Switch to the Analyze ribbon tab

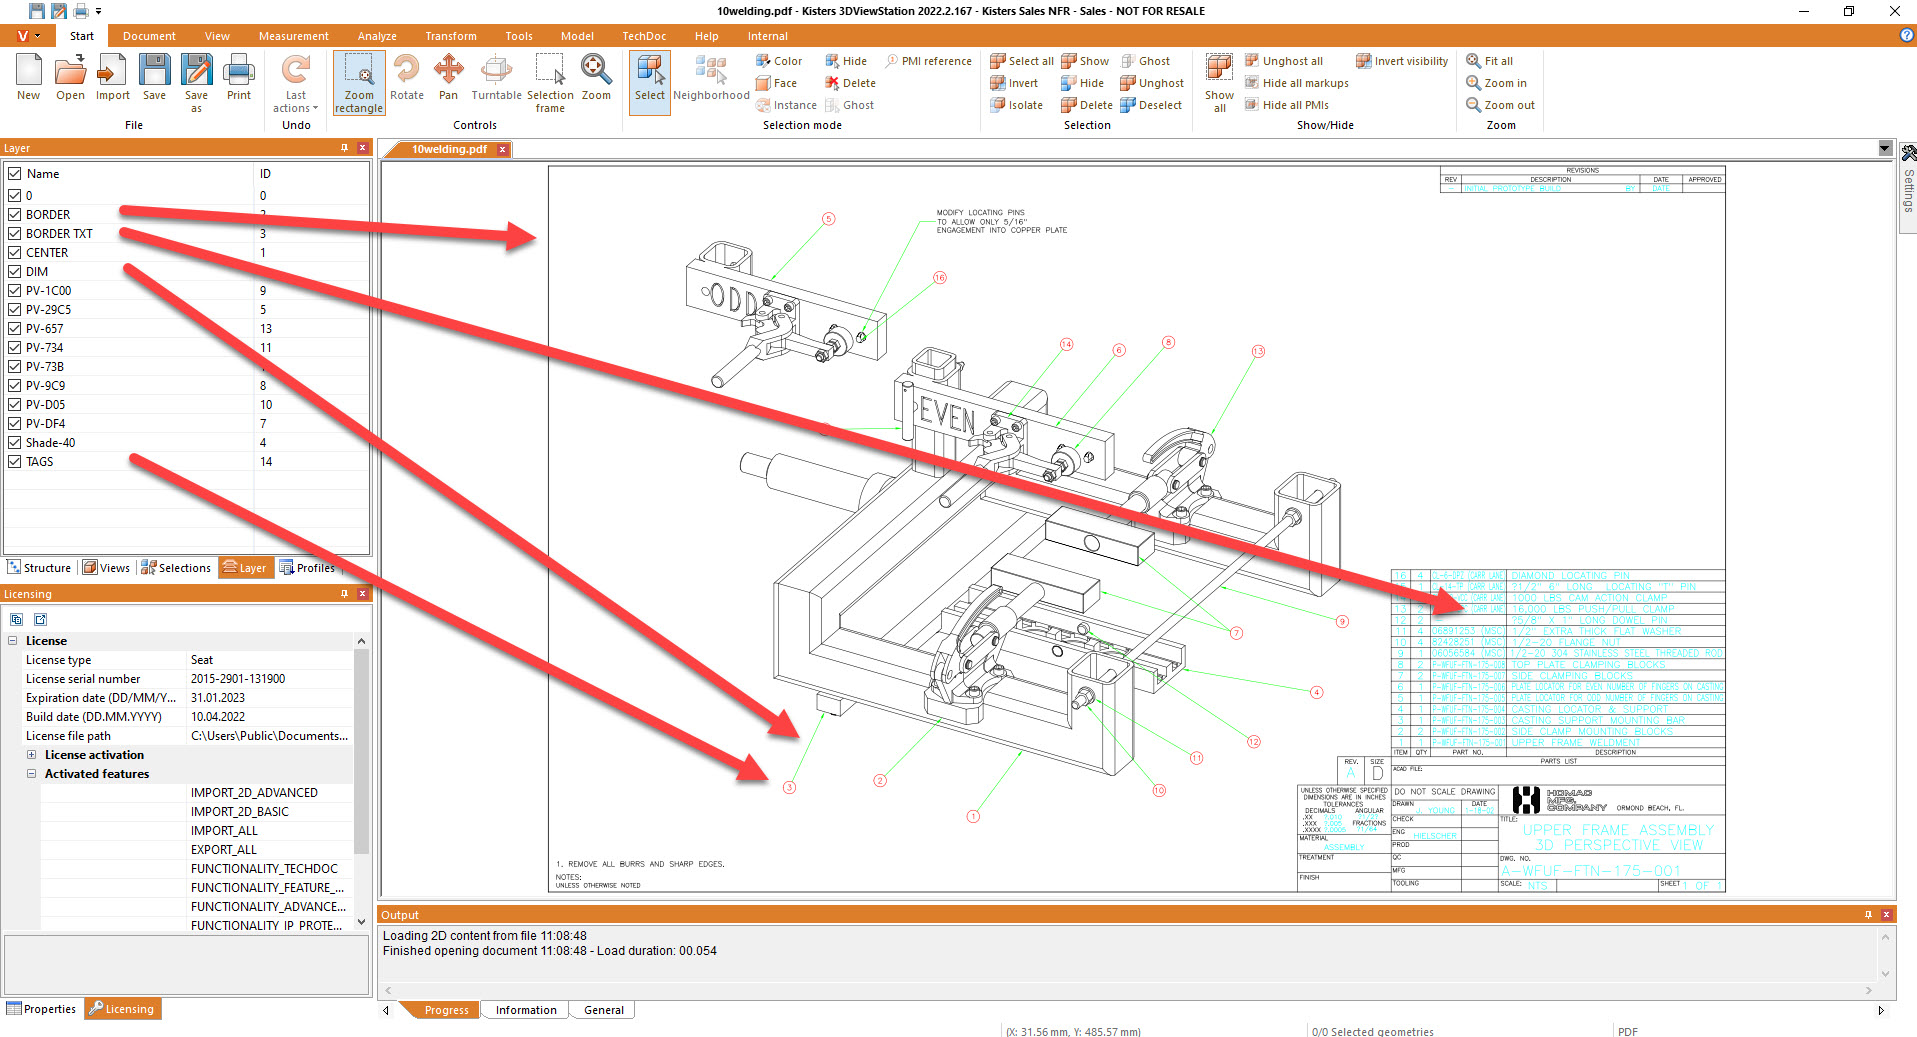point(377,36)
